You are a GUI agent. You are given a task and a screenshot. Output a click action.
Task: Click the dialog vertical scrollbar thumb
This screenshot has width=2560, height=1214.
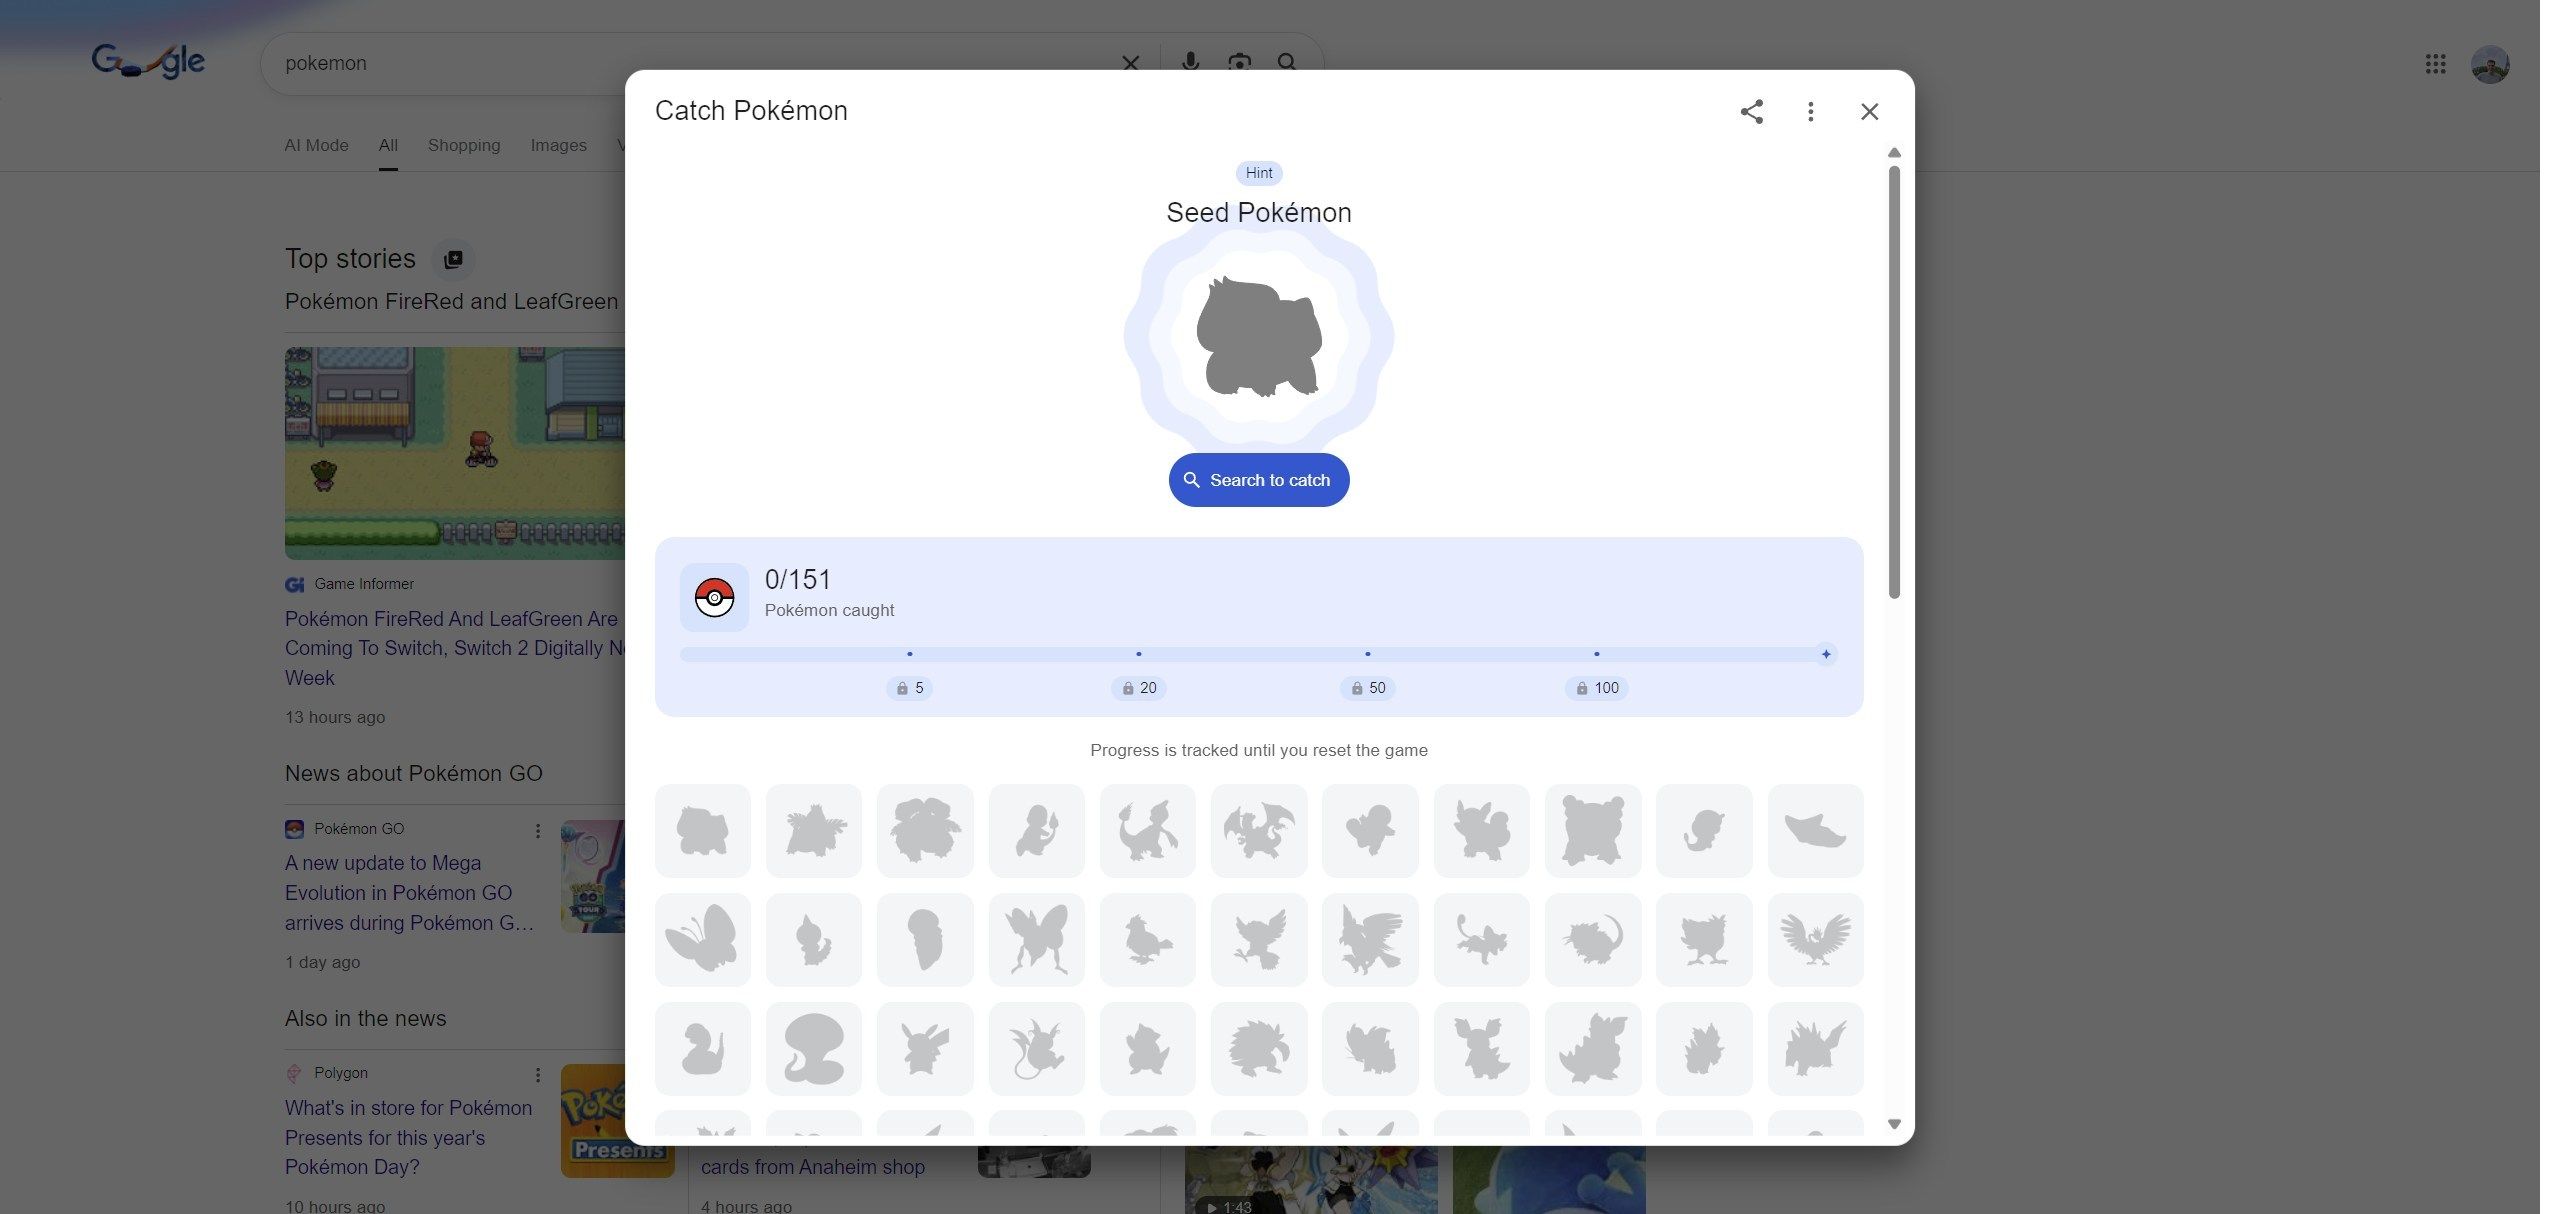click(x=1894, y=382)
